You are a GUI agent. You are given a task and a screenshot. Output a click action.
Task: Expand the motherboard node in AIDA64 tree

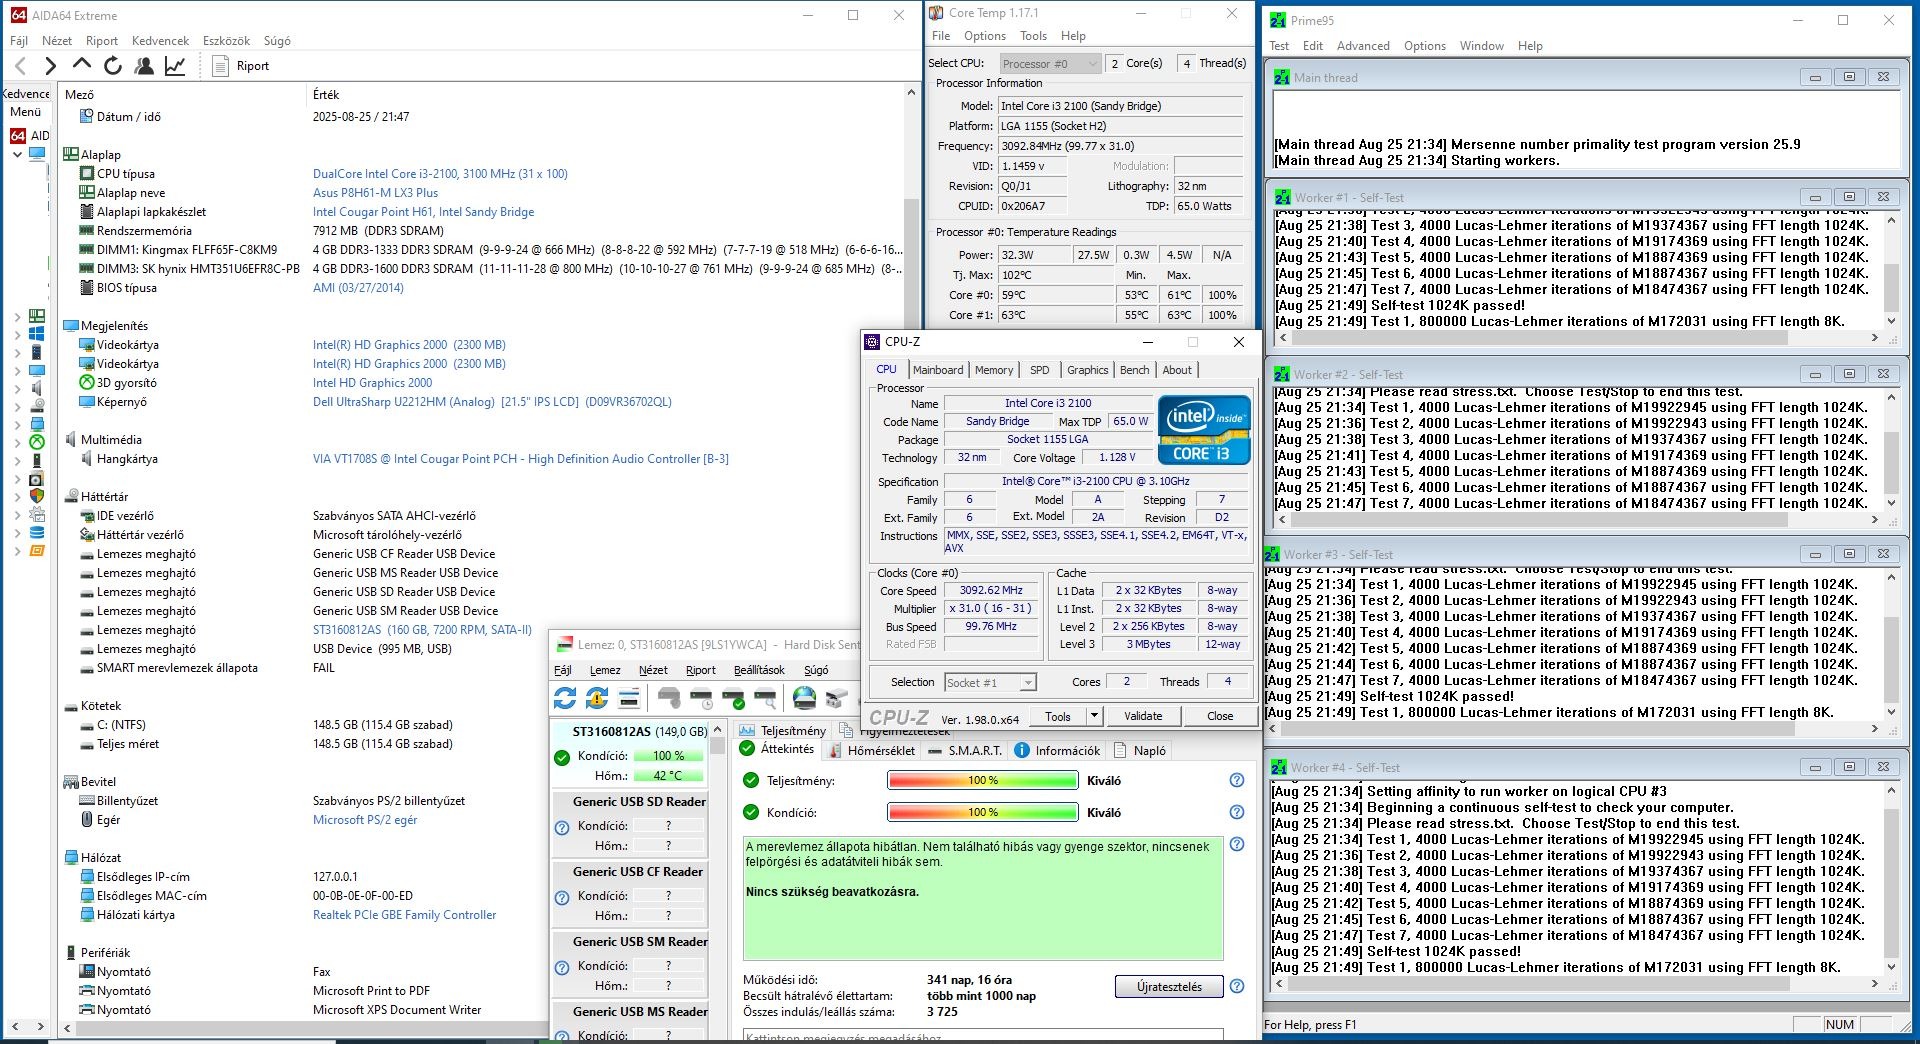(x=17, y=316)
